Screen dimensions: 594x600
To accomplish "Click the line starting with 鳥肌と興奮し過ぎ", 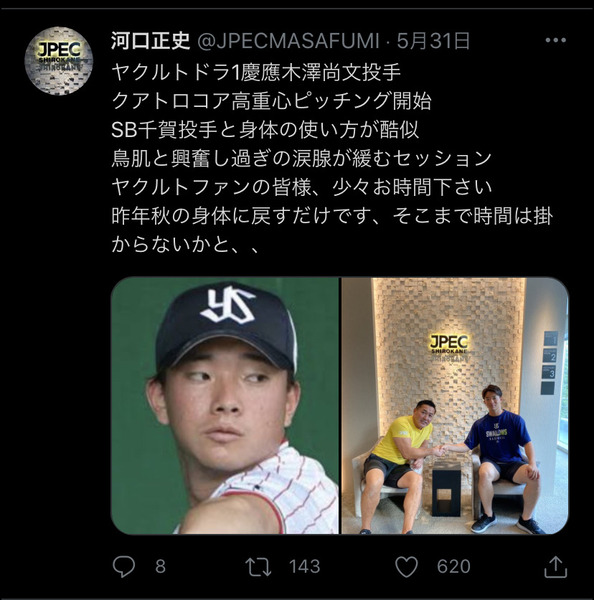I will 302,158.
